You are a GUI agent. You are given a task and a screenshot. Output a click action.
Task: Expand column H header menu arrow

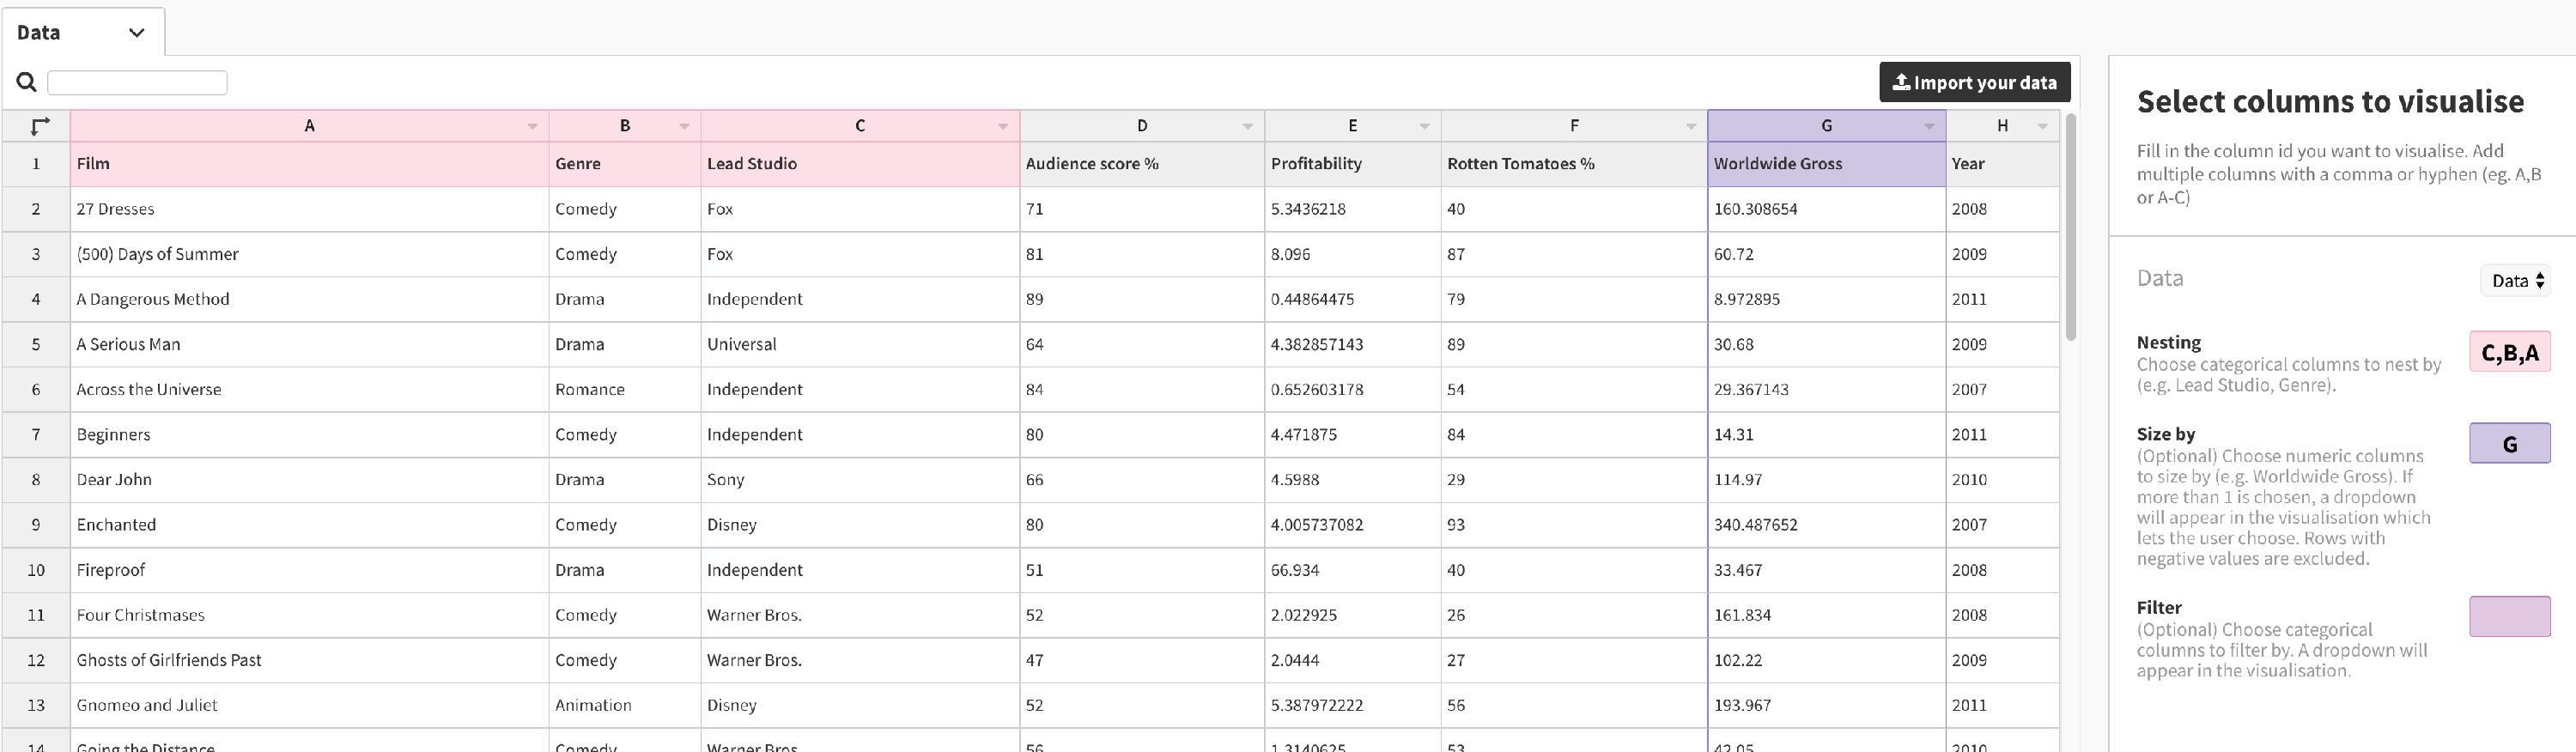coord(2042,126)
